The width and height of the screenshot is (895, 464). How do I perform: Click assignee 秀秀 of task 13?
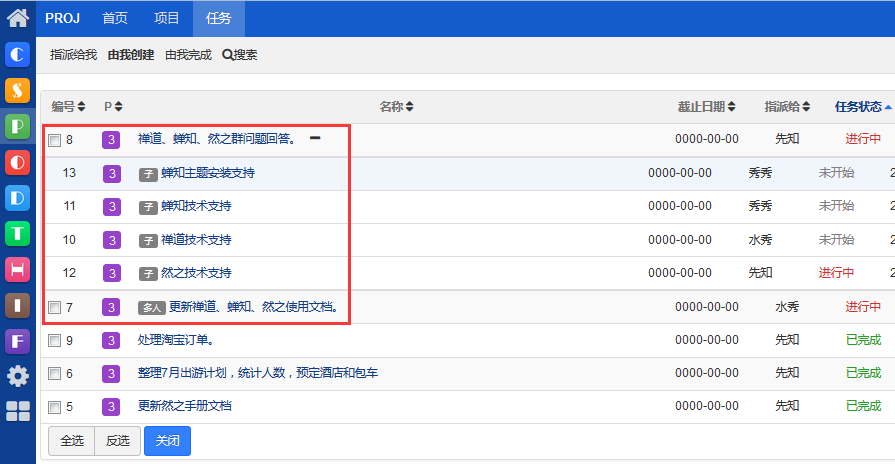click(760, 173)
